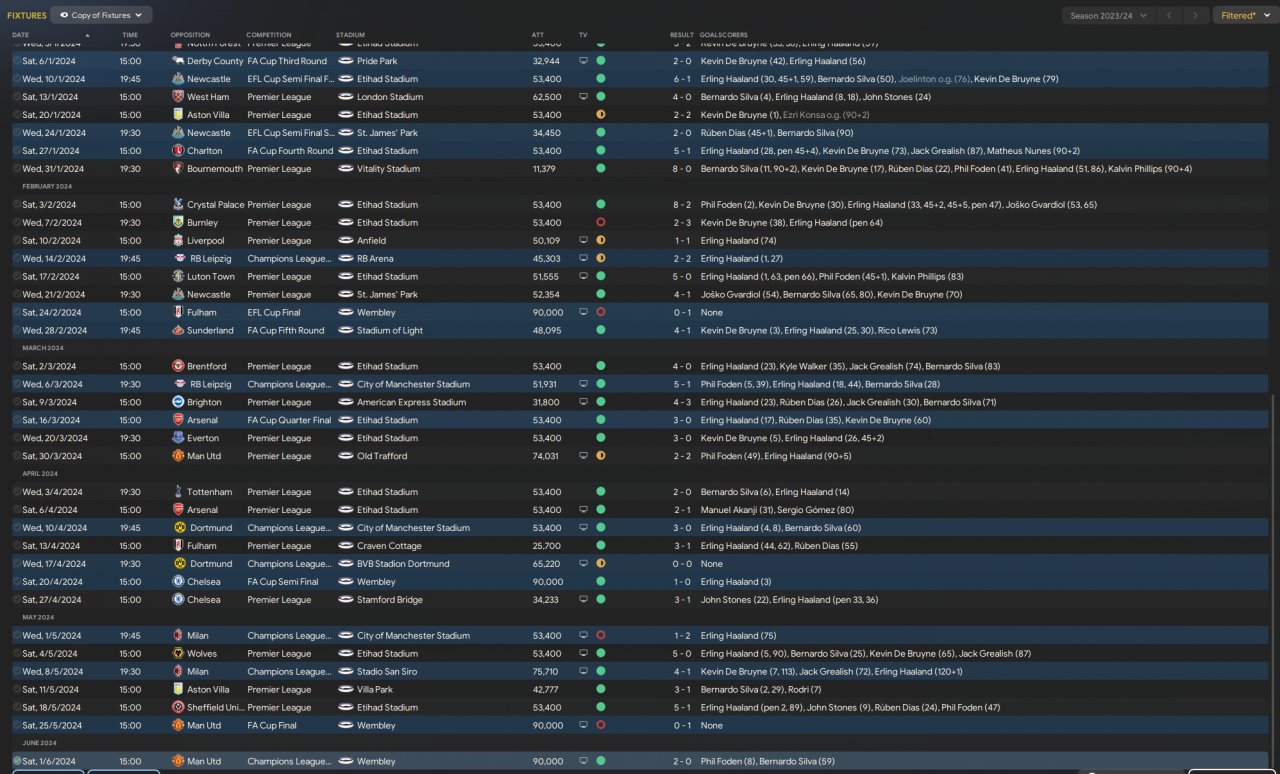1280x774 pixels.
Task: Sort by the Goalscorers column header
Action: pos(723,35)
